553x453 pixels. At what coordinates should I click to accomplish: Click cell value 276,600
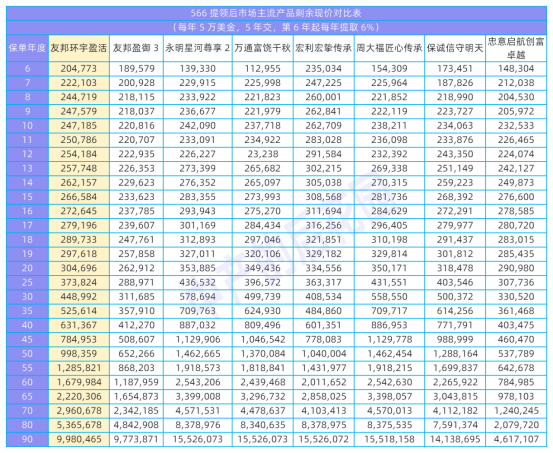(516, 197)
